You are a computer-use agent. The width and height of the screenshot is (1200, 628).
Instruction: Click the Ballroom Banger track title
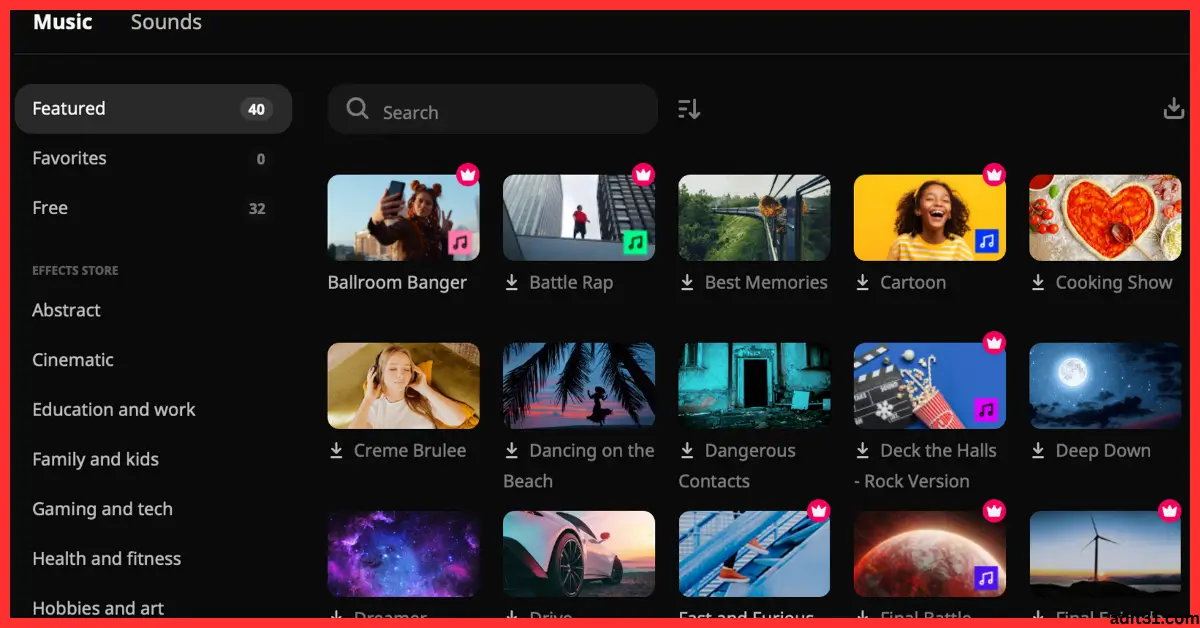397,283
